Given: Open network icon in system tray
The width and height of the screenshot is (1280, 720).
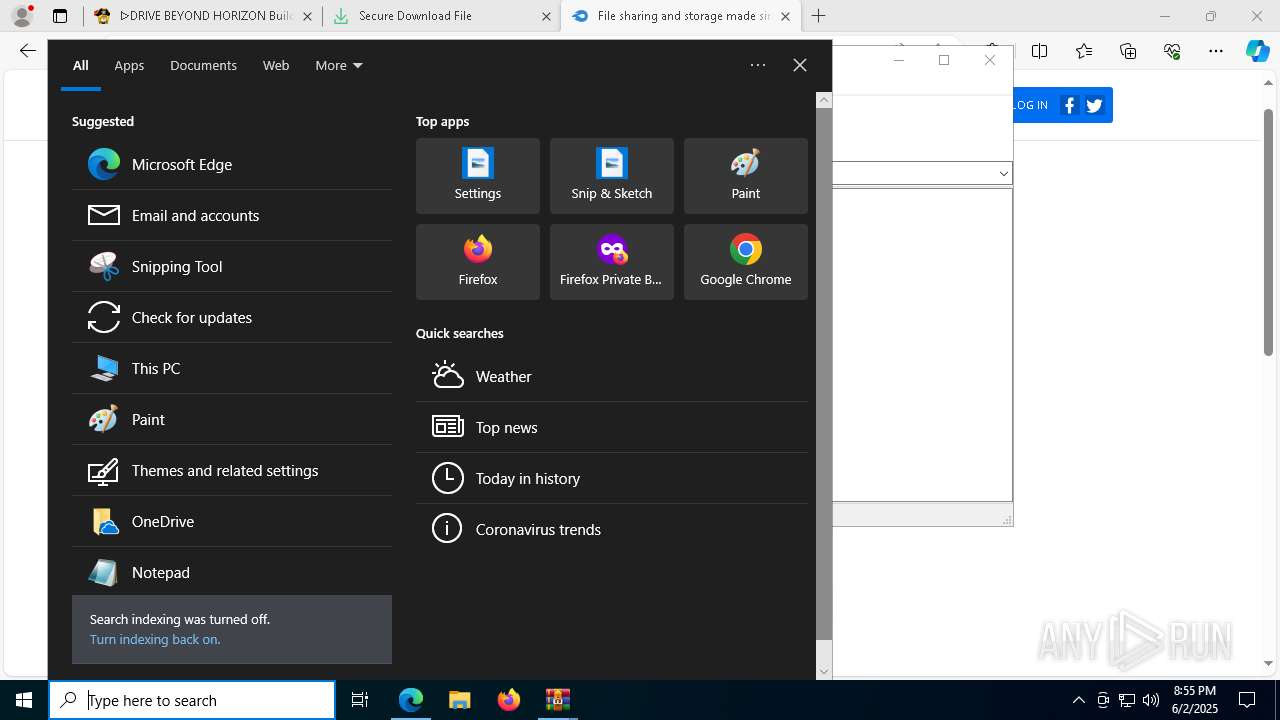Looking at the screenshot, I should click(1127, 700).
